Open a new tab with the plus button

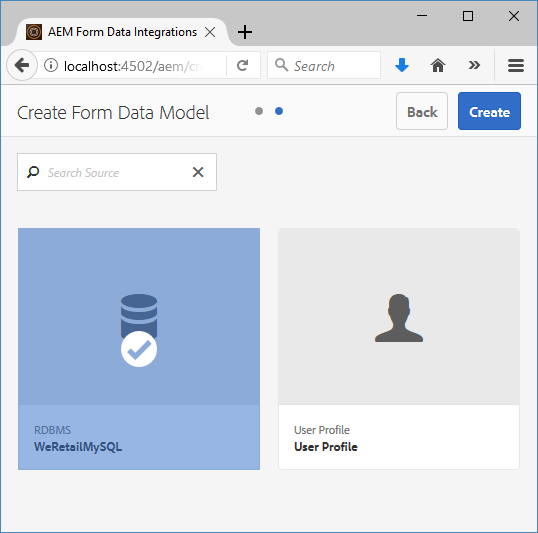[x=245, y=32]
